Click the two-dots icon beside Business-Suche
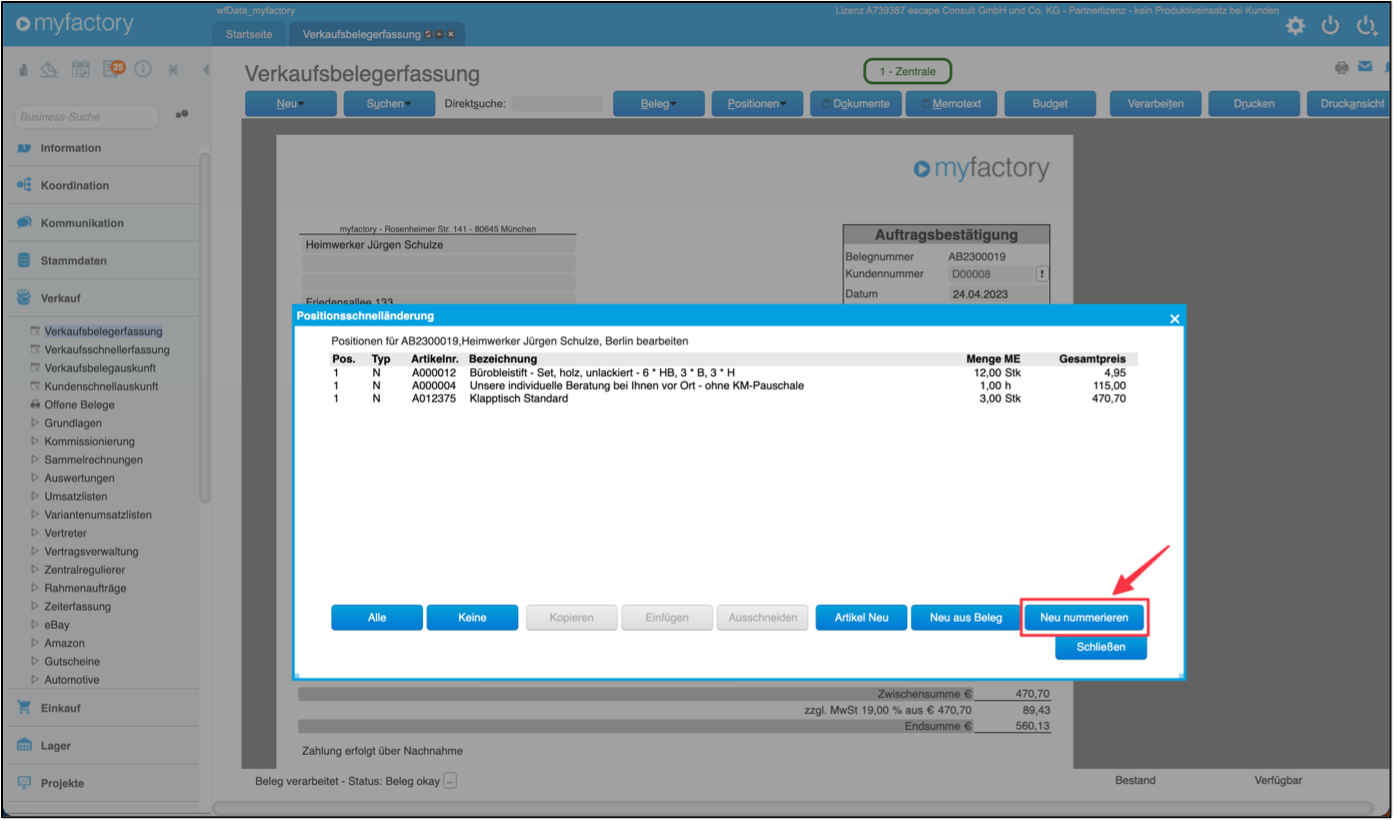 point(181,114)
